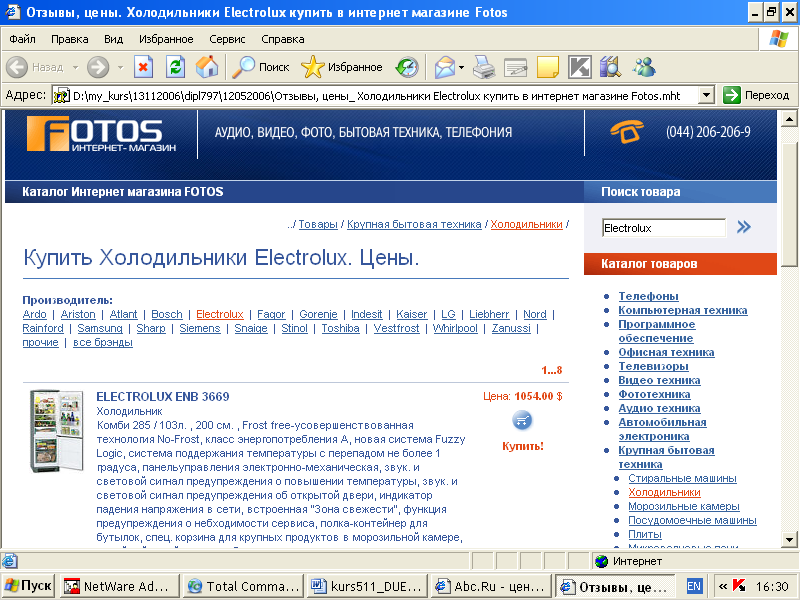
Task: Click the Kaspersky K toolbar icon
Action: click(580, 67)
